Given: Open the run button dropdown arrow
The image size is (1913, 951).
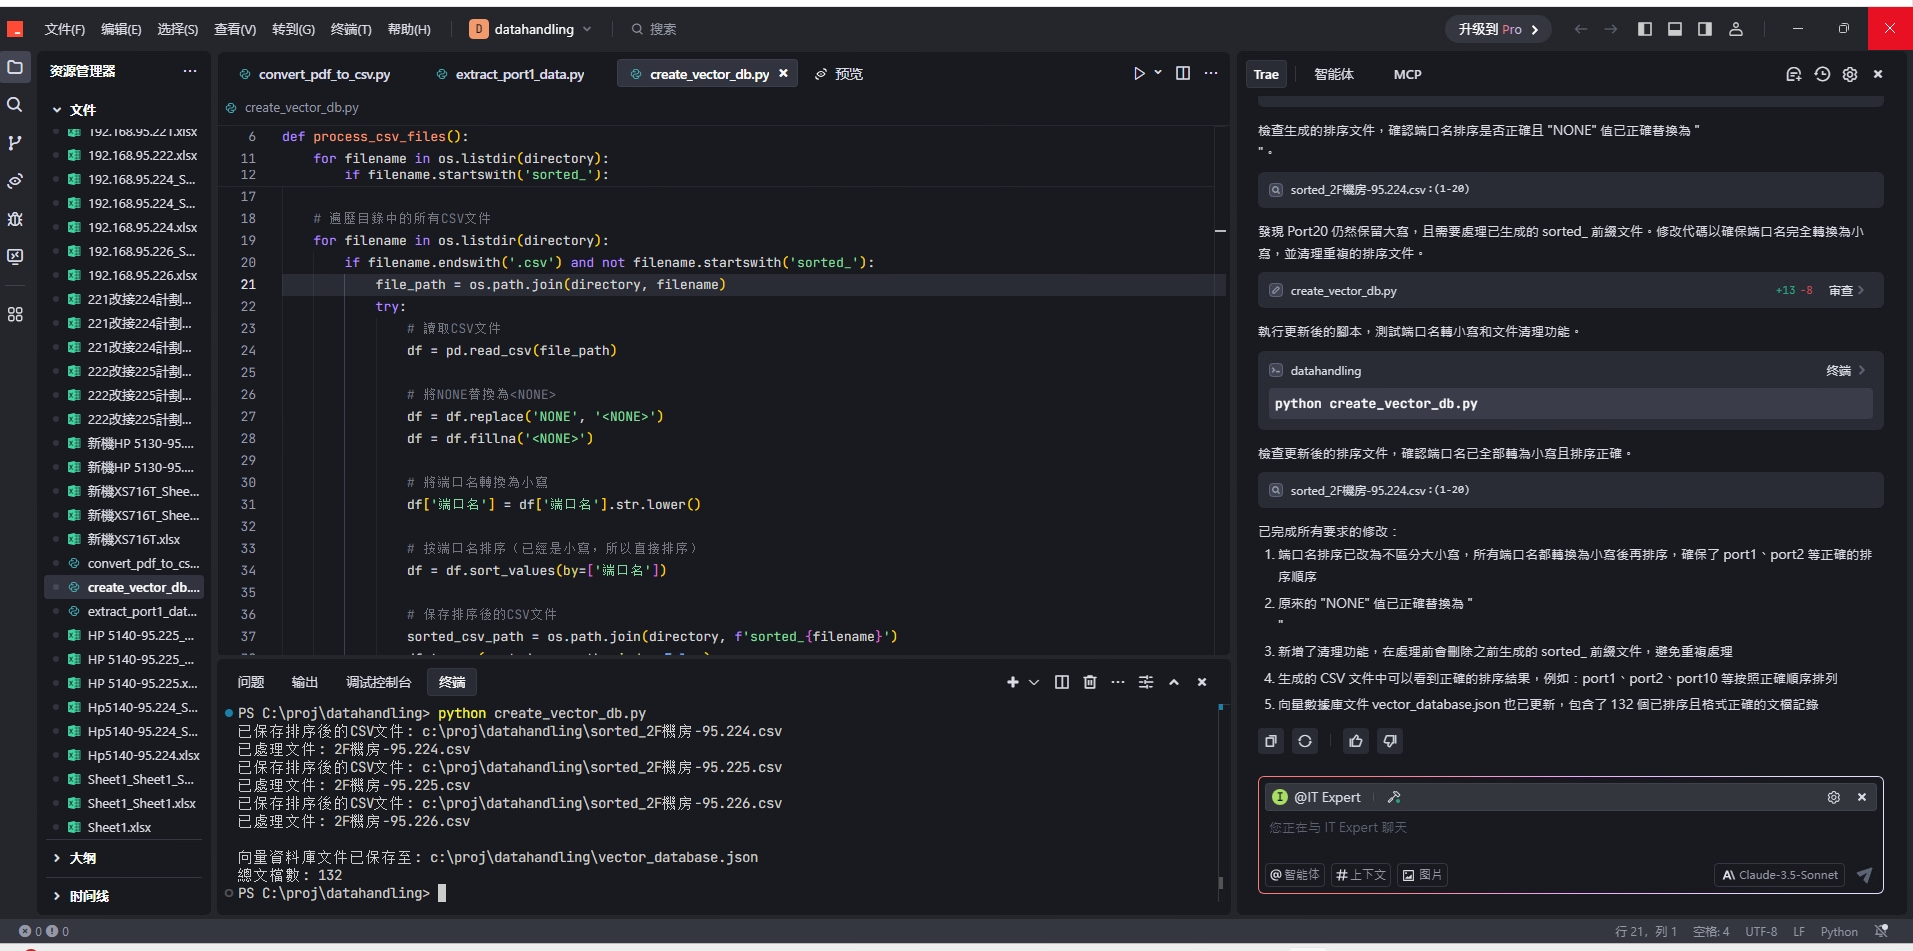Looking at the screenshot, I should coord(1158,73).
